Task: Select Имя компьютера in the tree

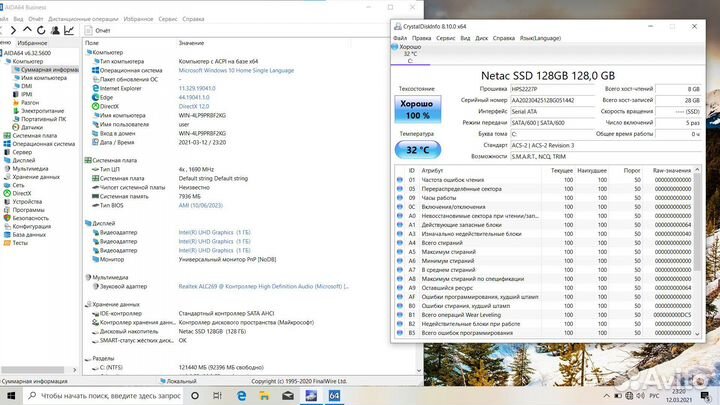Action: point(40,78)
